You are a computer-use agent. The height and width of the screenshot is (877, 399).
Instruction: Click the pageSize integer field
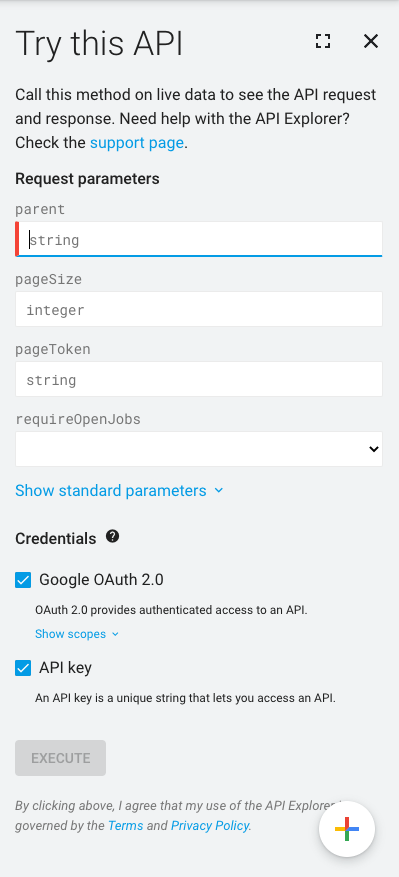click(x=199, y=309)
